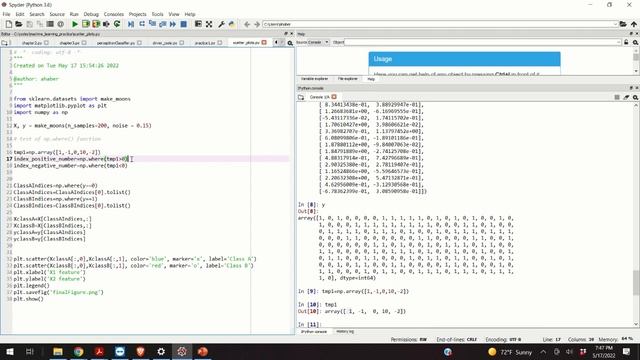The width and height of the screenshot is (640, 360).
Task: Maximize current pane toolbar icon
Action: [x=198, y=24]
